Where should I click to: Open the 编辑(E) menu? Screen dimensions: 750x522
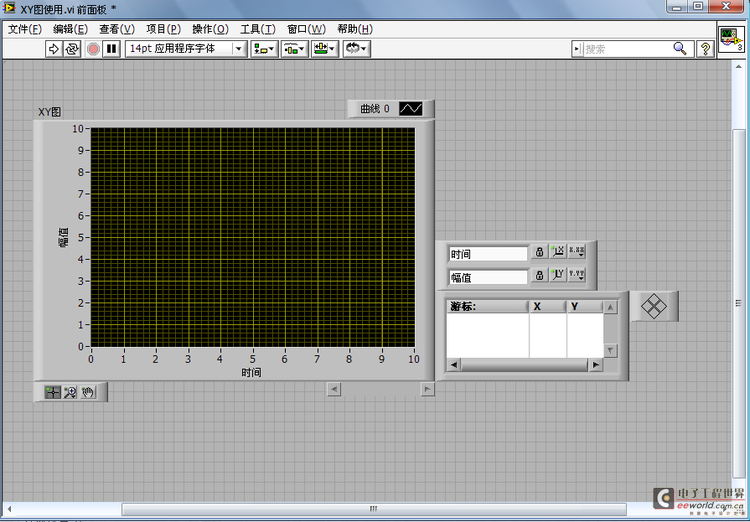(x=70, y=29)
